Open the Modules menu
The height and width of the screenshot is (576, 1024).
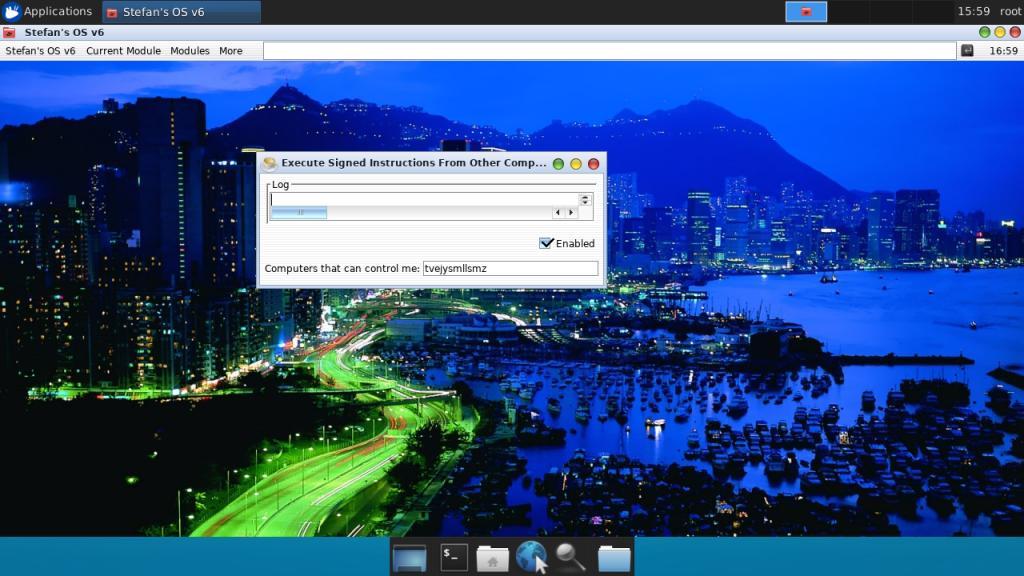(189, 51)
